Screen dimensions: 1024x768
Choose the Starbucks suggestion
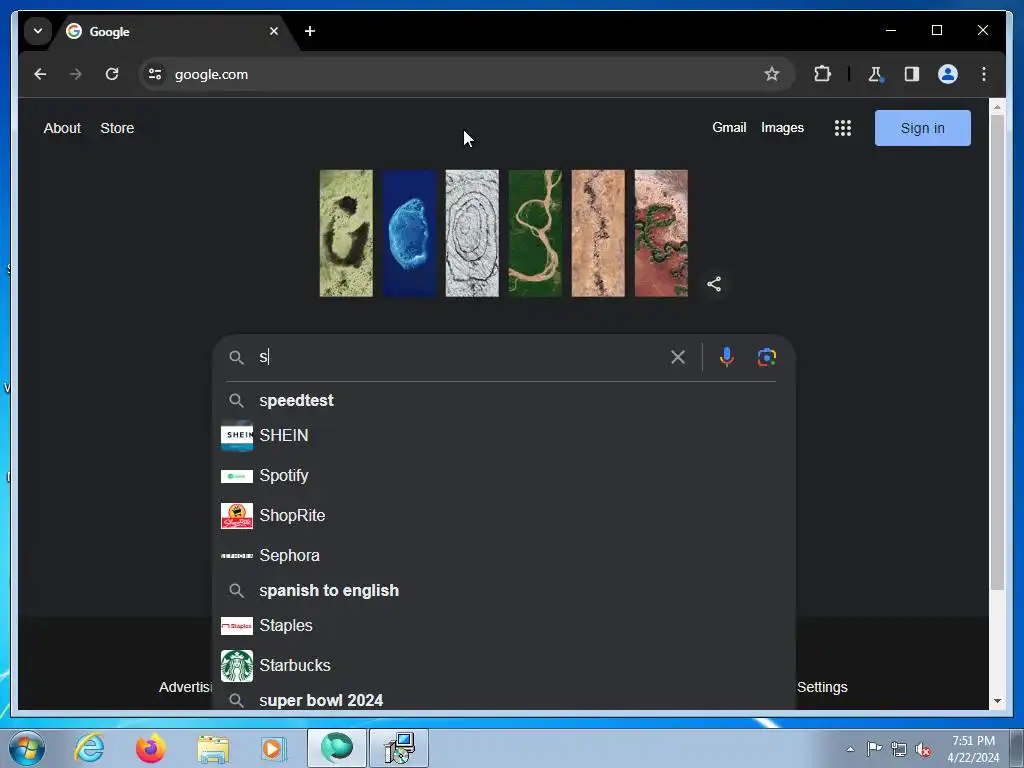click(503, 665)
